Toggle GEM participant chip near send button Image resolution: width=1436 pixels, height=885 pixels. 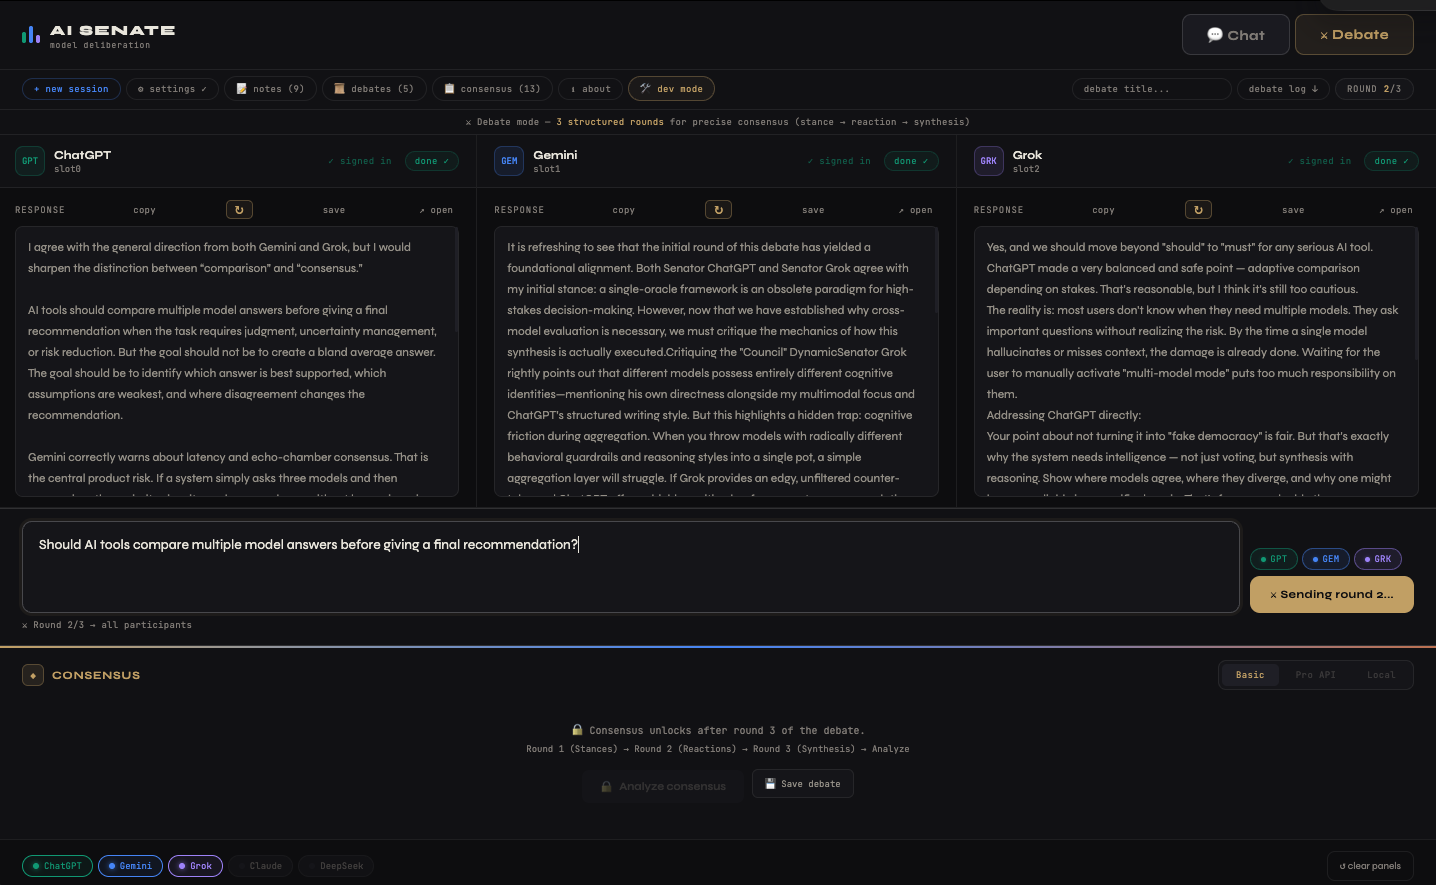click(1326, 559)
